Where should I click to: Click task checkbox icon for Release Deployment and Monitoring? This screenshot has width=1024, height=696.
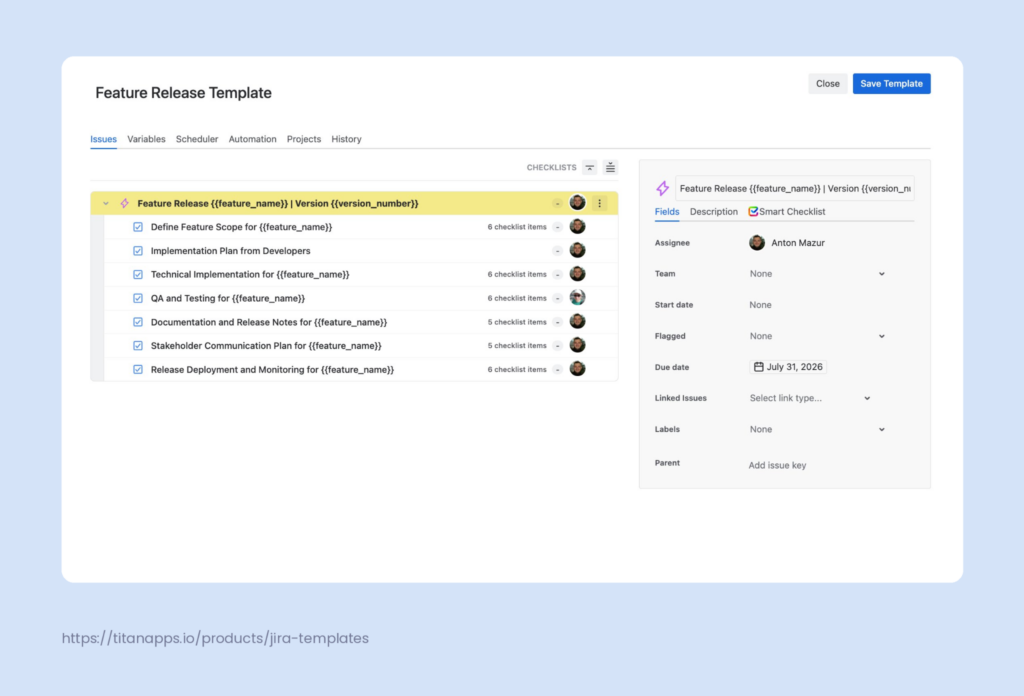pos(138,370)
